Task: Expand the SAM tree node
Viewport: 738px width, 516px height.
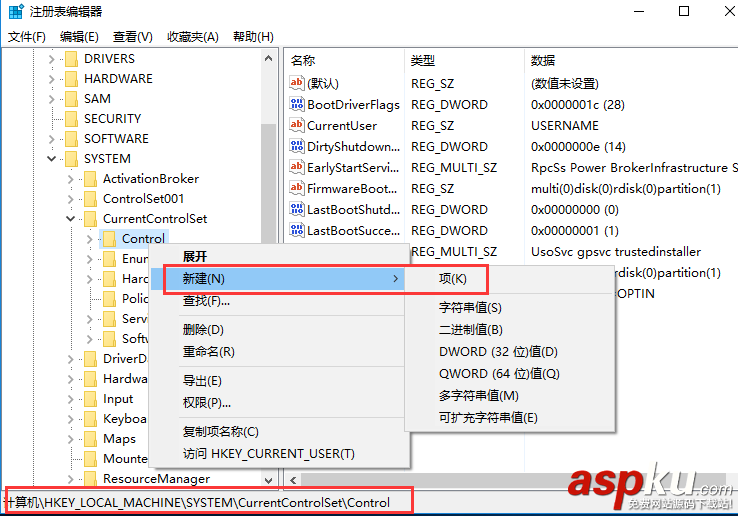Action: click(52, 99)
